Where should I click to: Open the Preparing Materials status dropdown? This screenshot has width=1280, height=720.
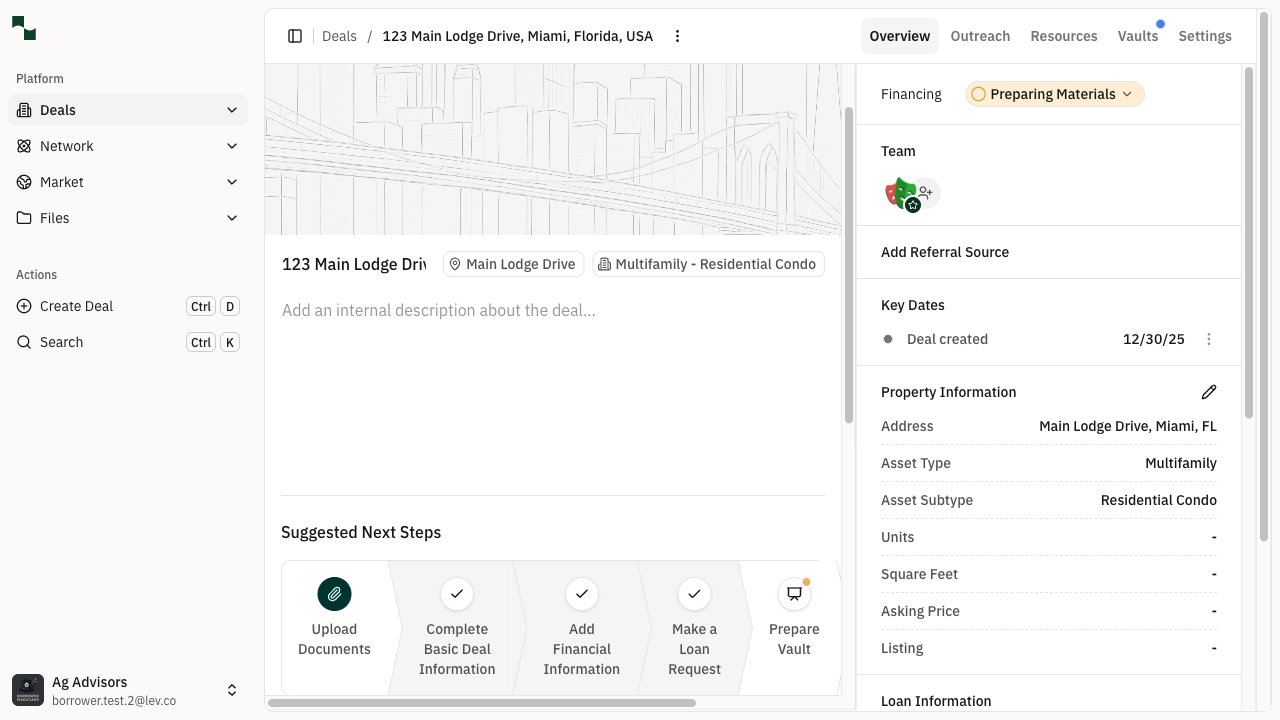coord(1054,94)
